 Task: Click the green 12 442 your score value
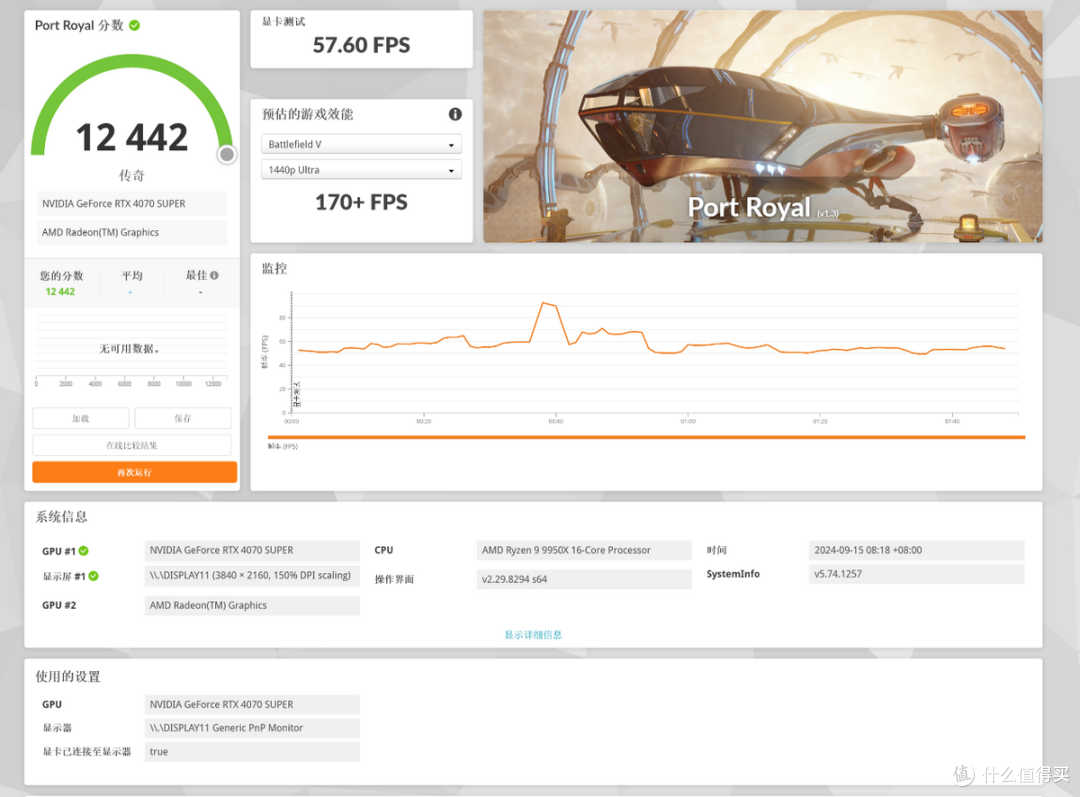pyautogui.click(x=60, y=291)
